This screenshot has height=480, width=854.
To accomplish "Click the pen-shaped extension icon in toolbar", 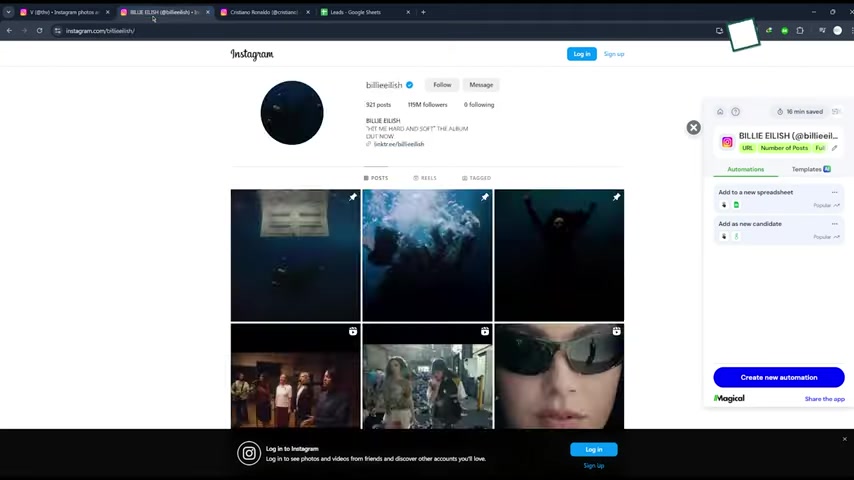I will (769, 31).
